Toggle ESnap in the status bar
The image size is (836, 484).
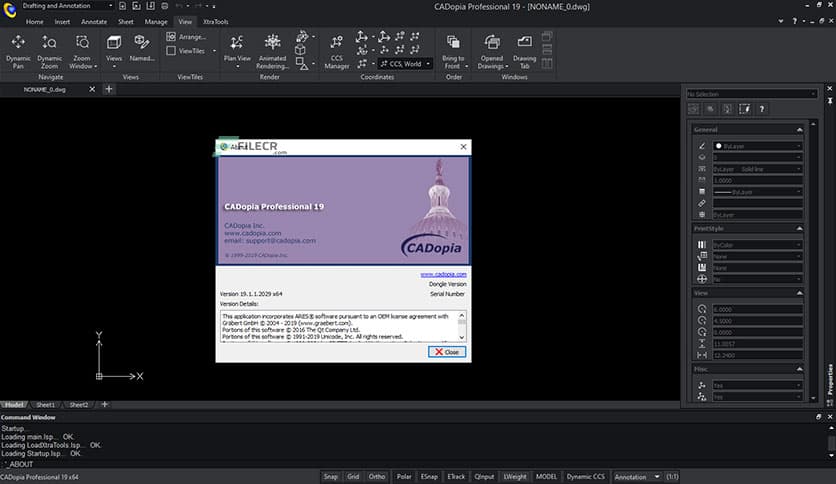[429, 477]
